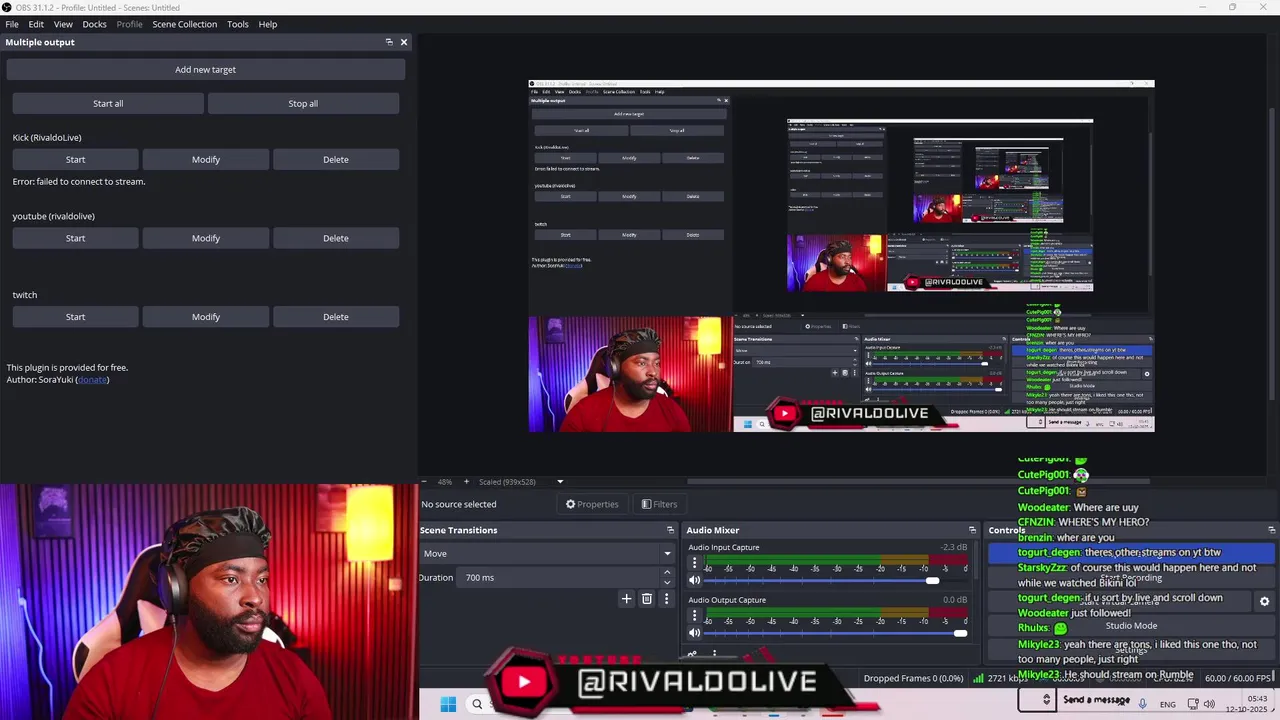Mute Audio Input Capture
This screenshot has height=720, width=1280.
tap(695, 580)
